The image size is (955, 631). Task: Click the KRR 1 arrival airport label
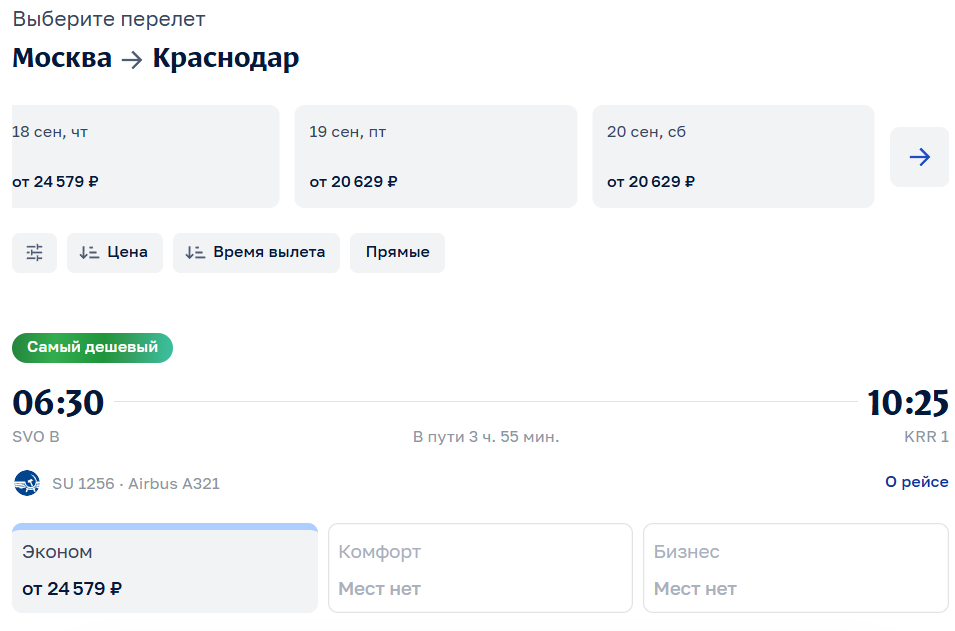pyautogui.click(x=926, y=437)
